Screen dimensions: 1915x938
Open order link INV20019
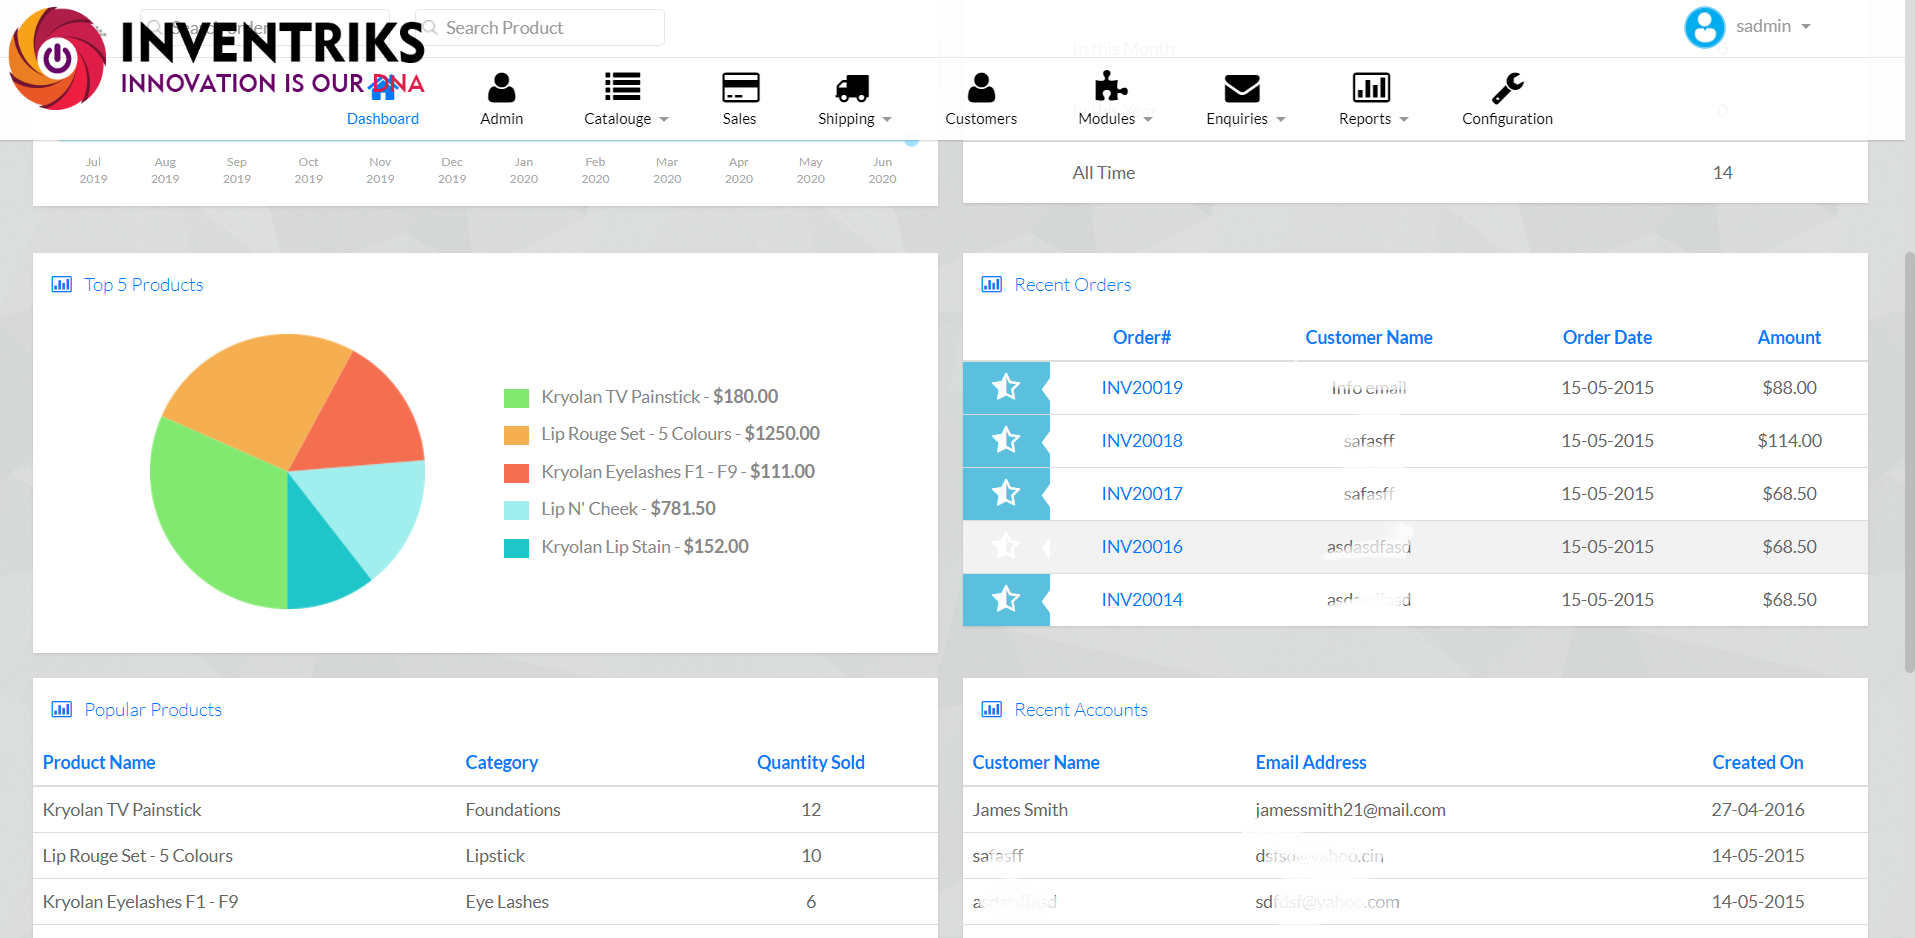(1142, 387)
